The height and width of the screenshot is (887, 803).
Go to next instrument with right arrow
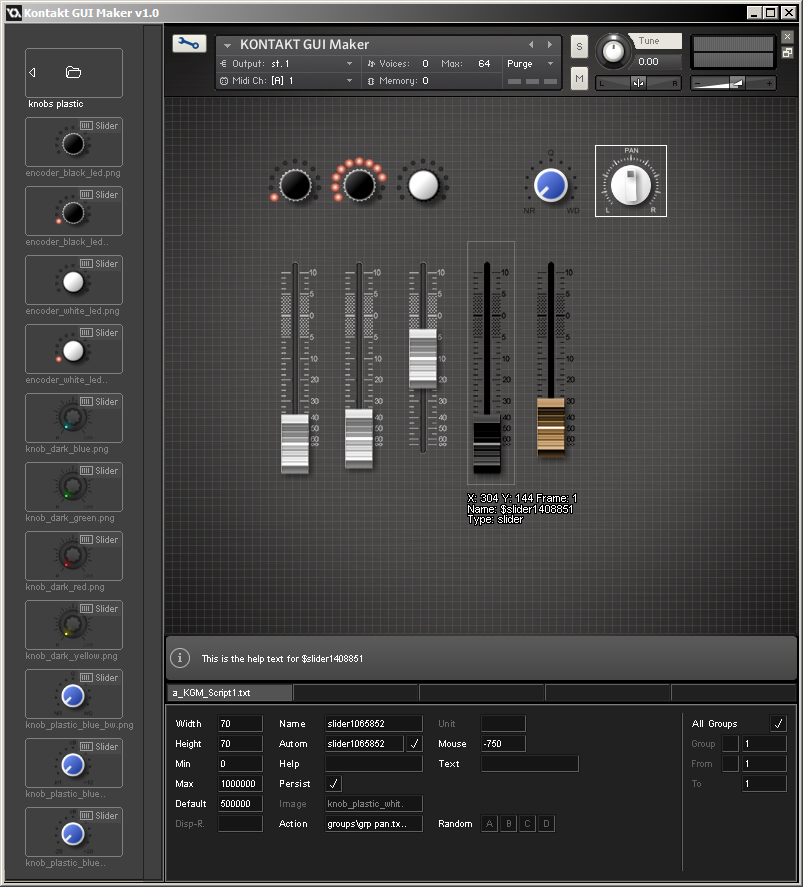pos(550,44)
